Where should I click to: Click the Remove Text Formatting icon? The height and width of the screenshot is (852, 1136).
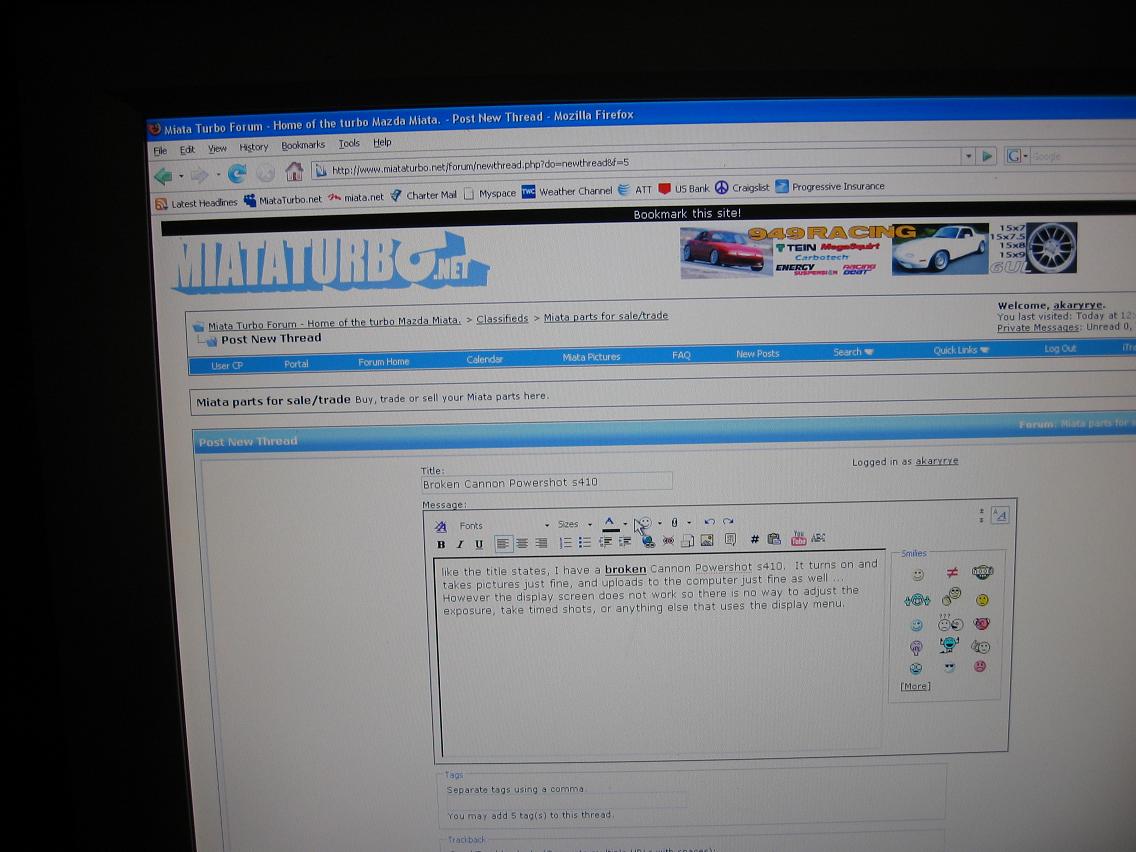(440, 527)
